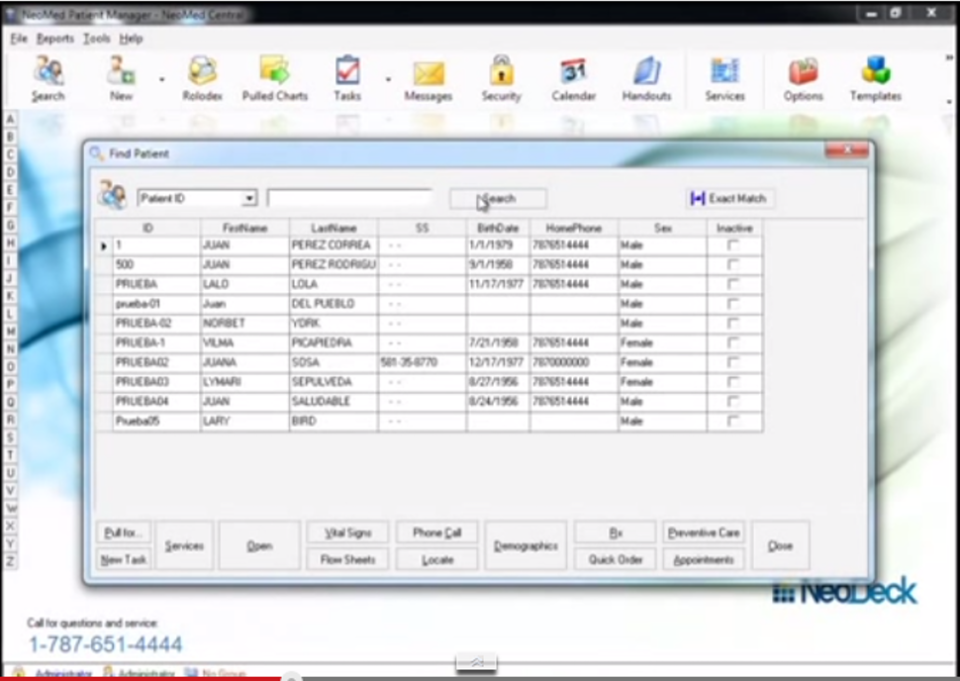Image resolution: width=960 pixels, height=681 pixels.
Task: Open the Reports menu
Action: 55,39
